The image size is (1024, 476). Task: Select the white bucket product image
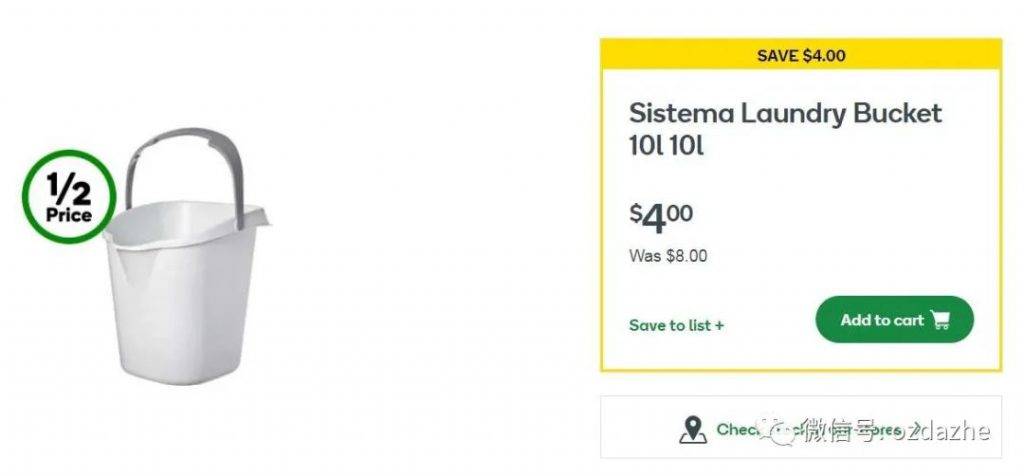coord(185,256)
